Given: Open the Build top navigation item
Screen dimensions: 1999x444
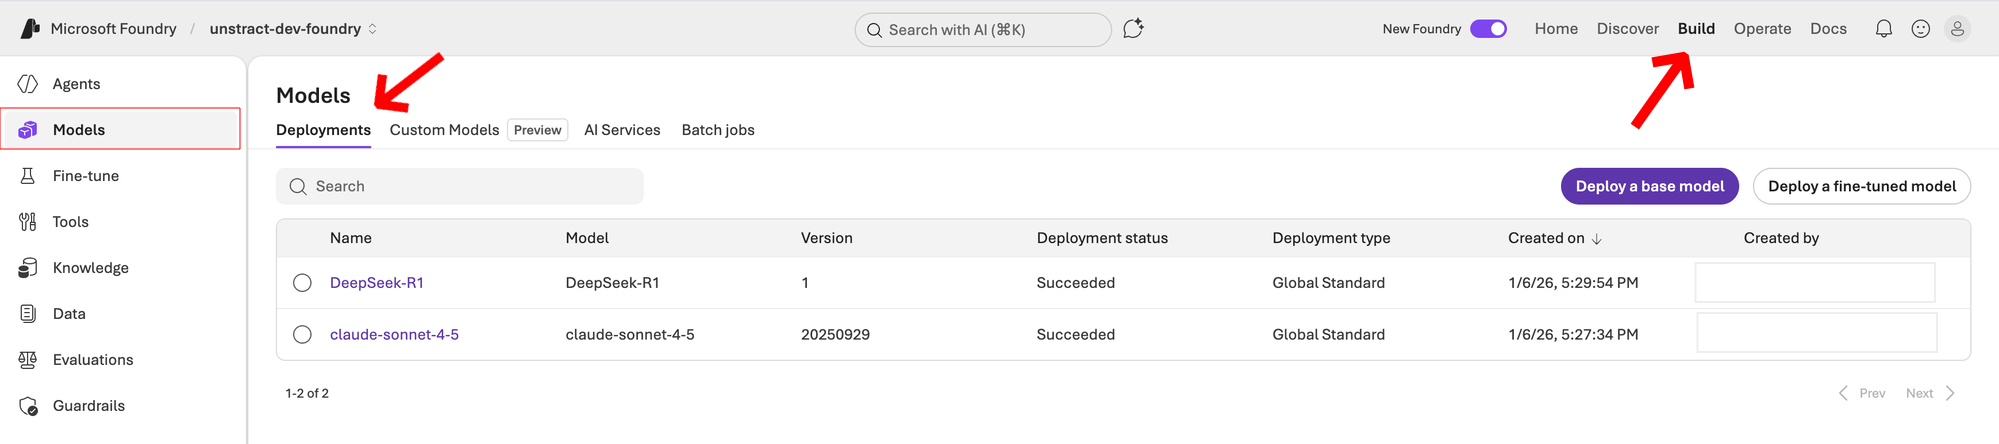Looking at the screenshot, I should tap(1696, 29).
